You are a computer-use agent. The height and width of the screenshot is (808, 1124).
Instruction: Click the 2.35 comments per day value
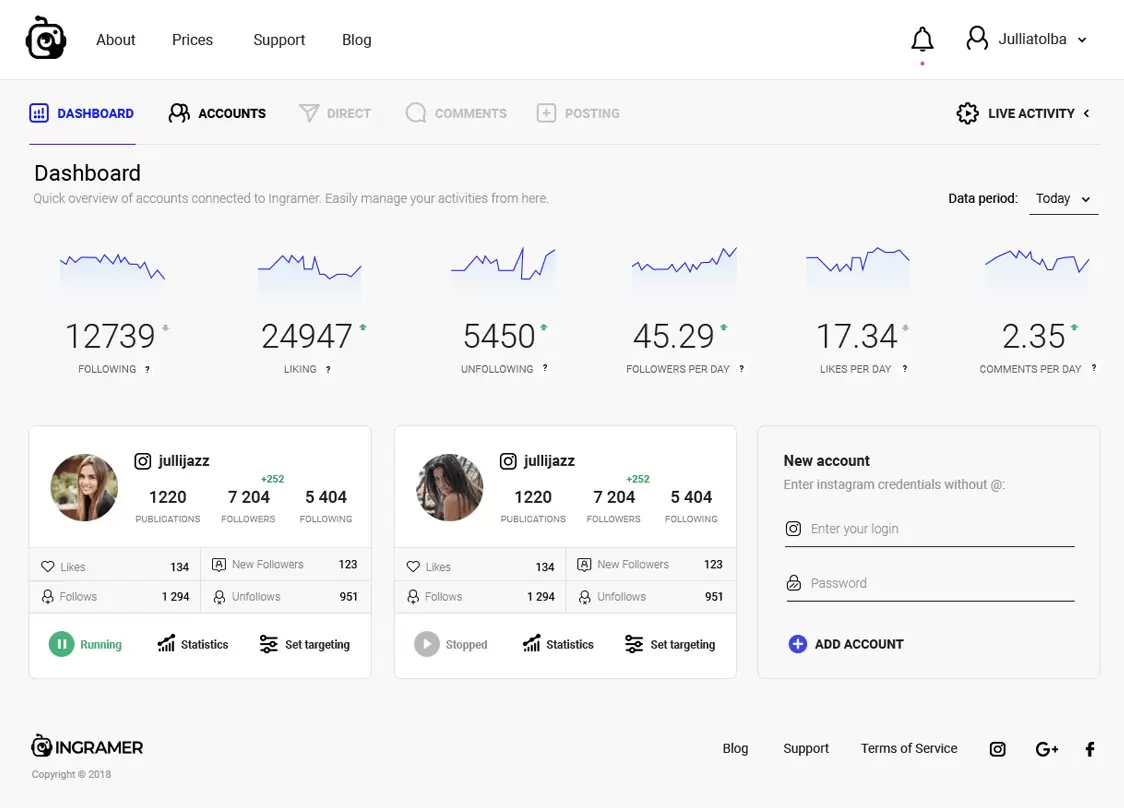coord(1034,336)
